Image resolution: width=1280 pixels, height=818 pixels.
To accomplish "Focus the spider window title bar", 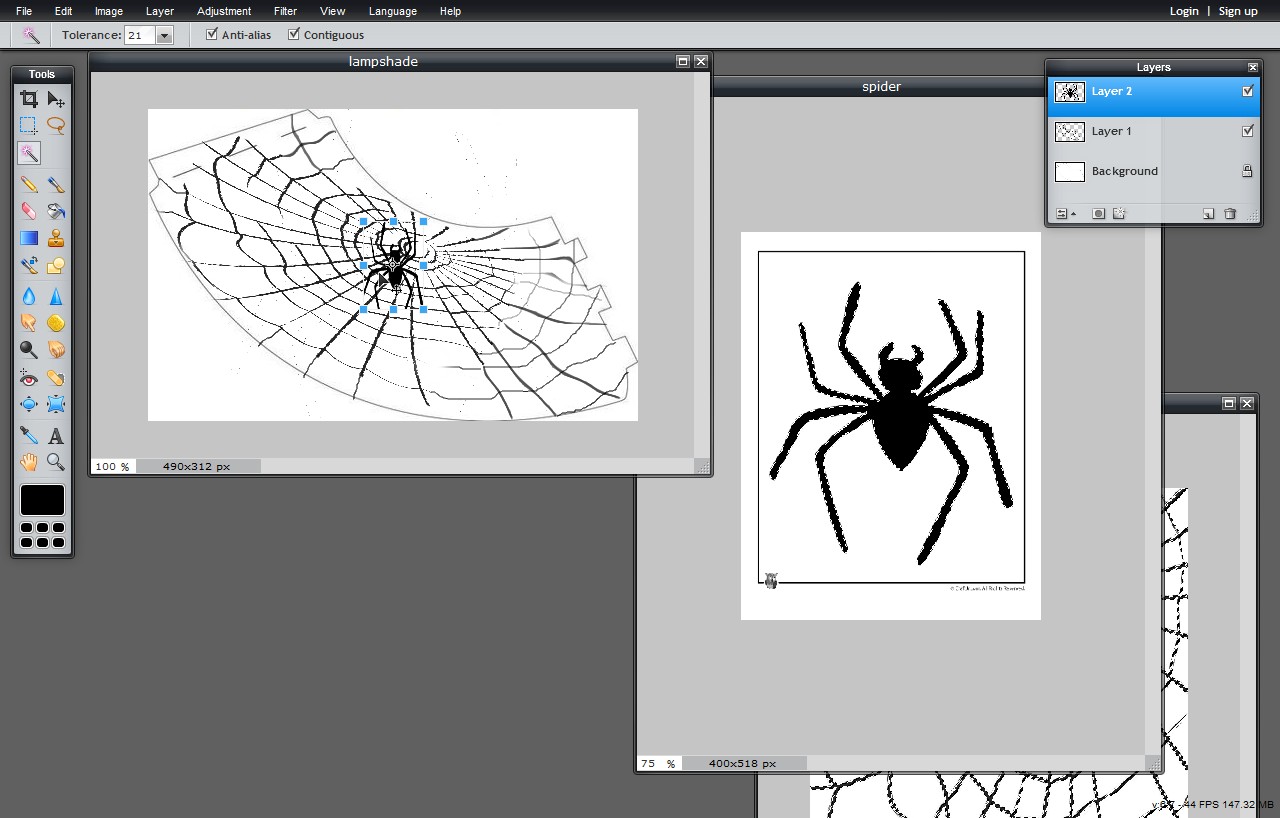I will (x=881, y=86).
